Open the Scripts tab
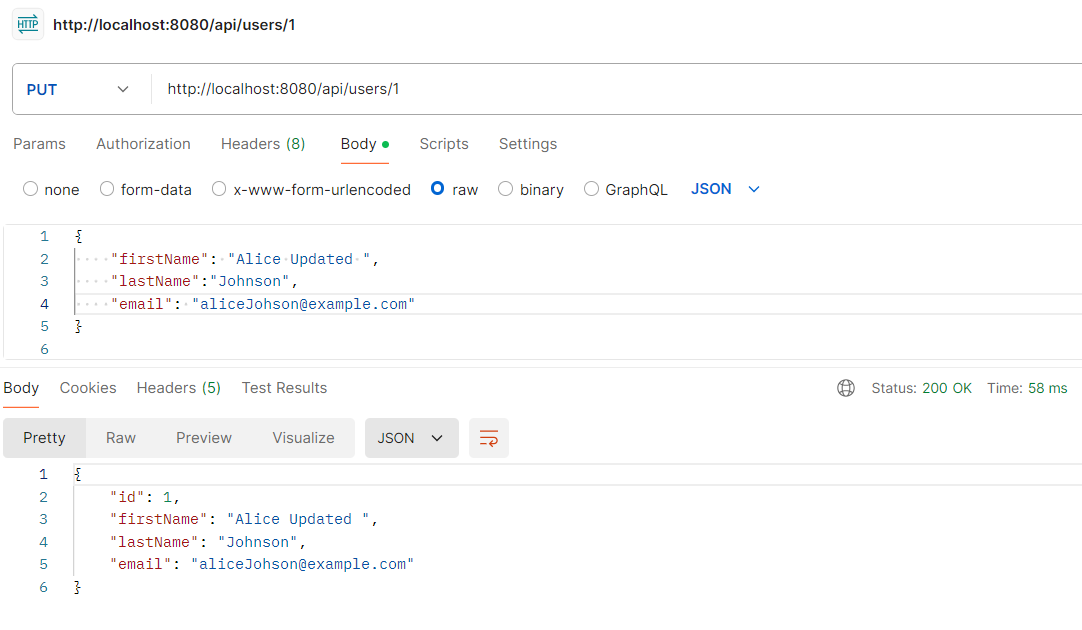The image size is (1082, 630). (444, 144)
